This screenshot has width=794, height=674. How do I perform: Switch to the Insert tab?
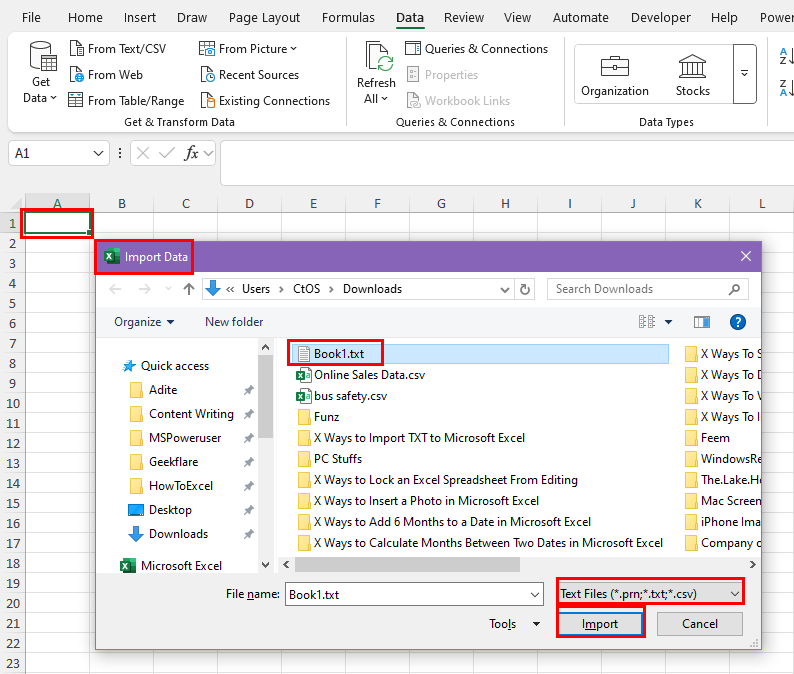140,18
